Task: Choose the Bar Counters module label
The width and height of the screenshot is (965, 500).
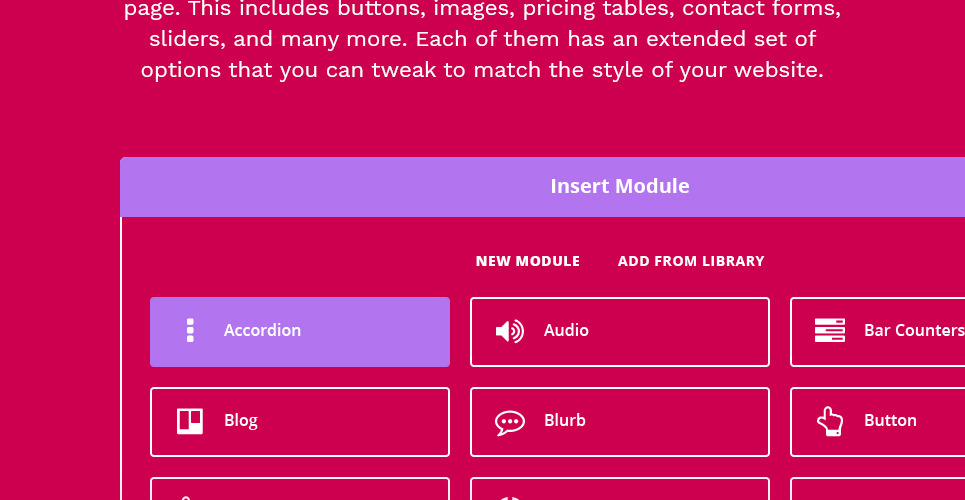Action: (x=913, y=331)
